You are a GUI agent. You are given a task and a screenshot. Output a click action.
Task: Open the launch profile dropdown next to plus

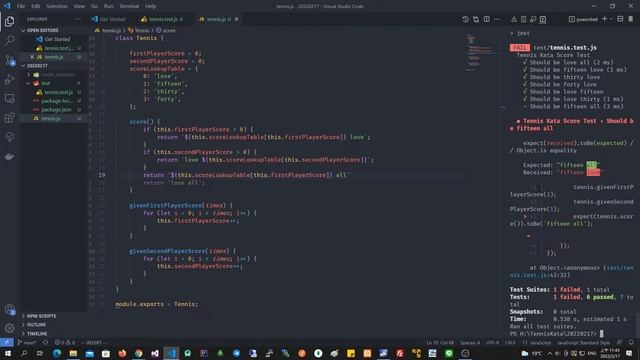(611, 19)
